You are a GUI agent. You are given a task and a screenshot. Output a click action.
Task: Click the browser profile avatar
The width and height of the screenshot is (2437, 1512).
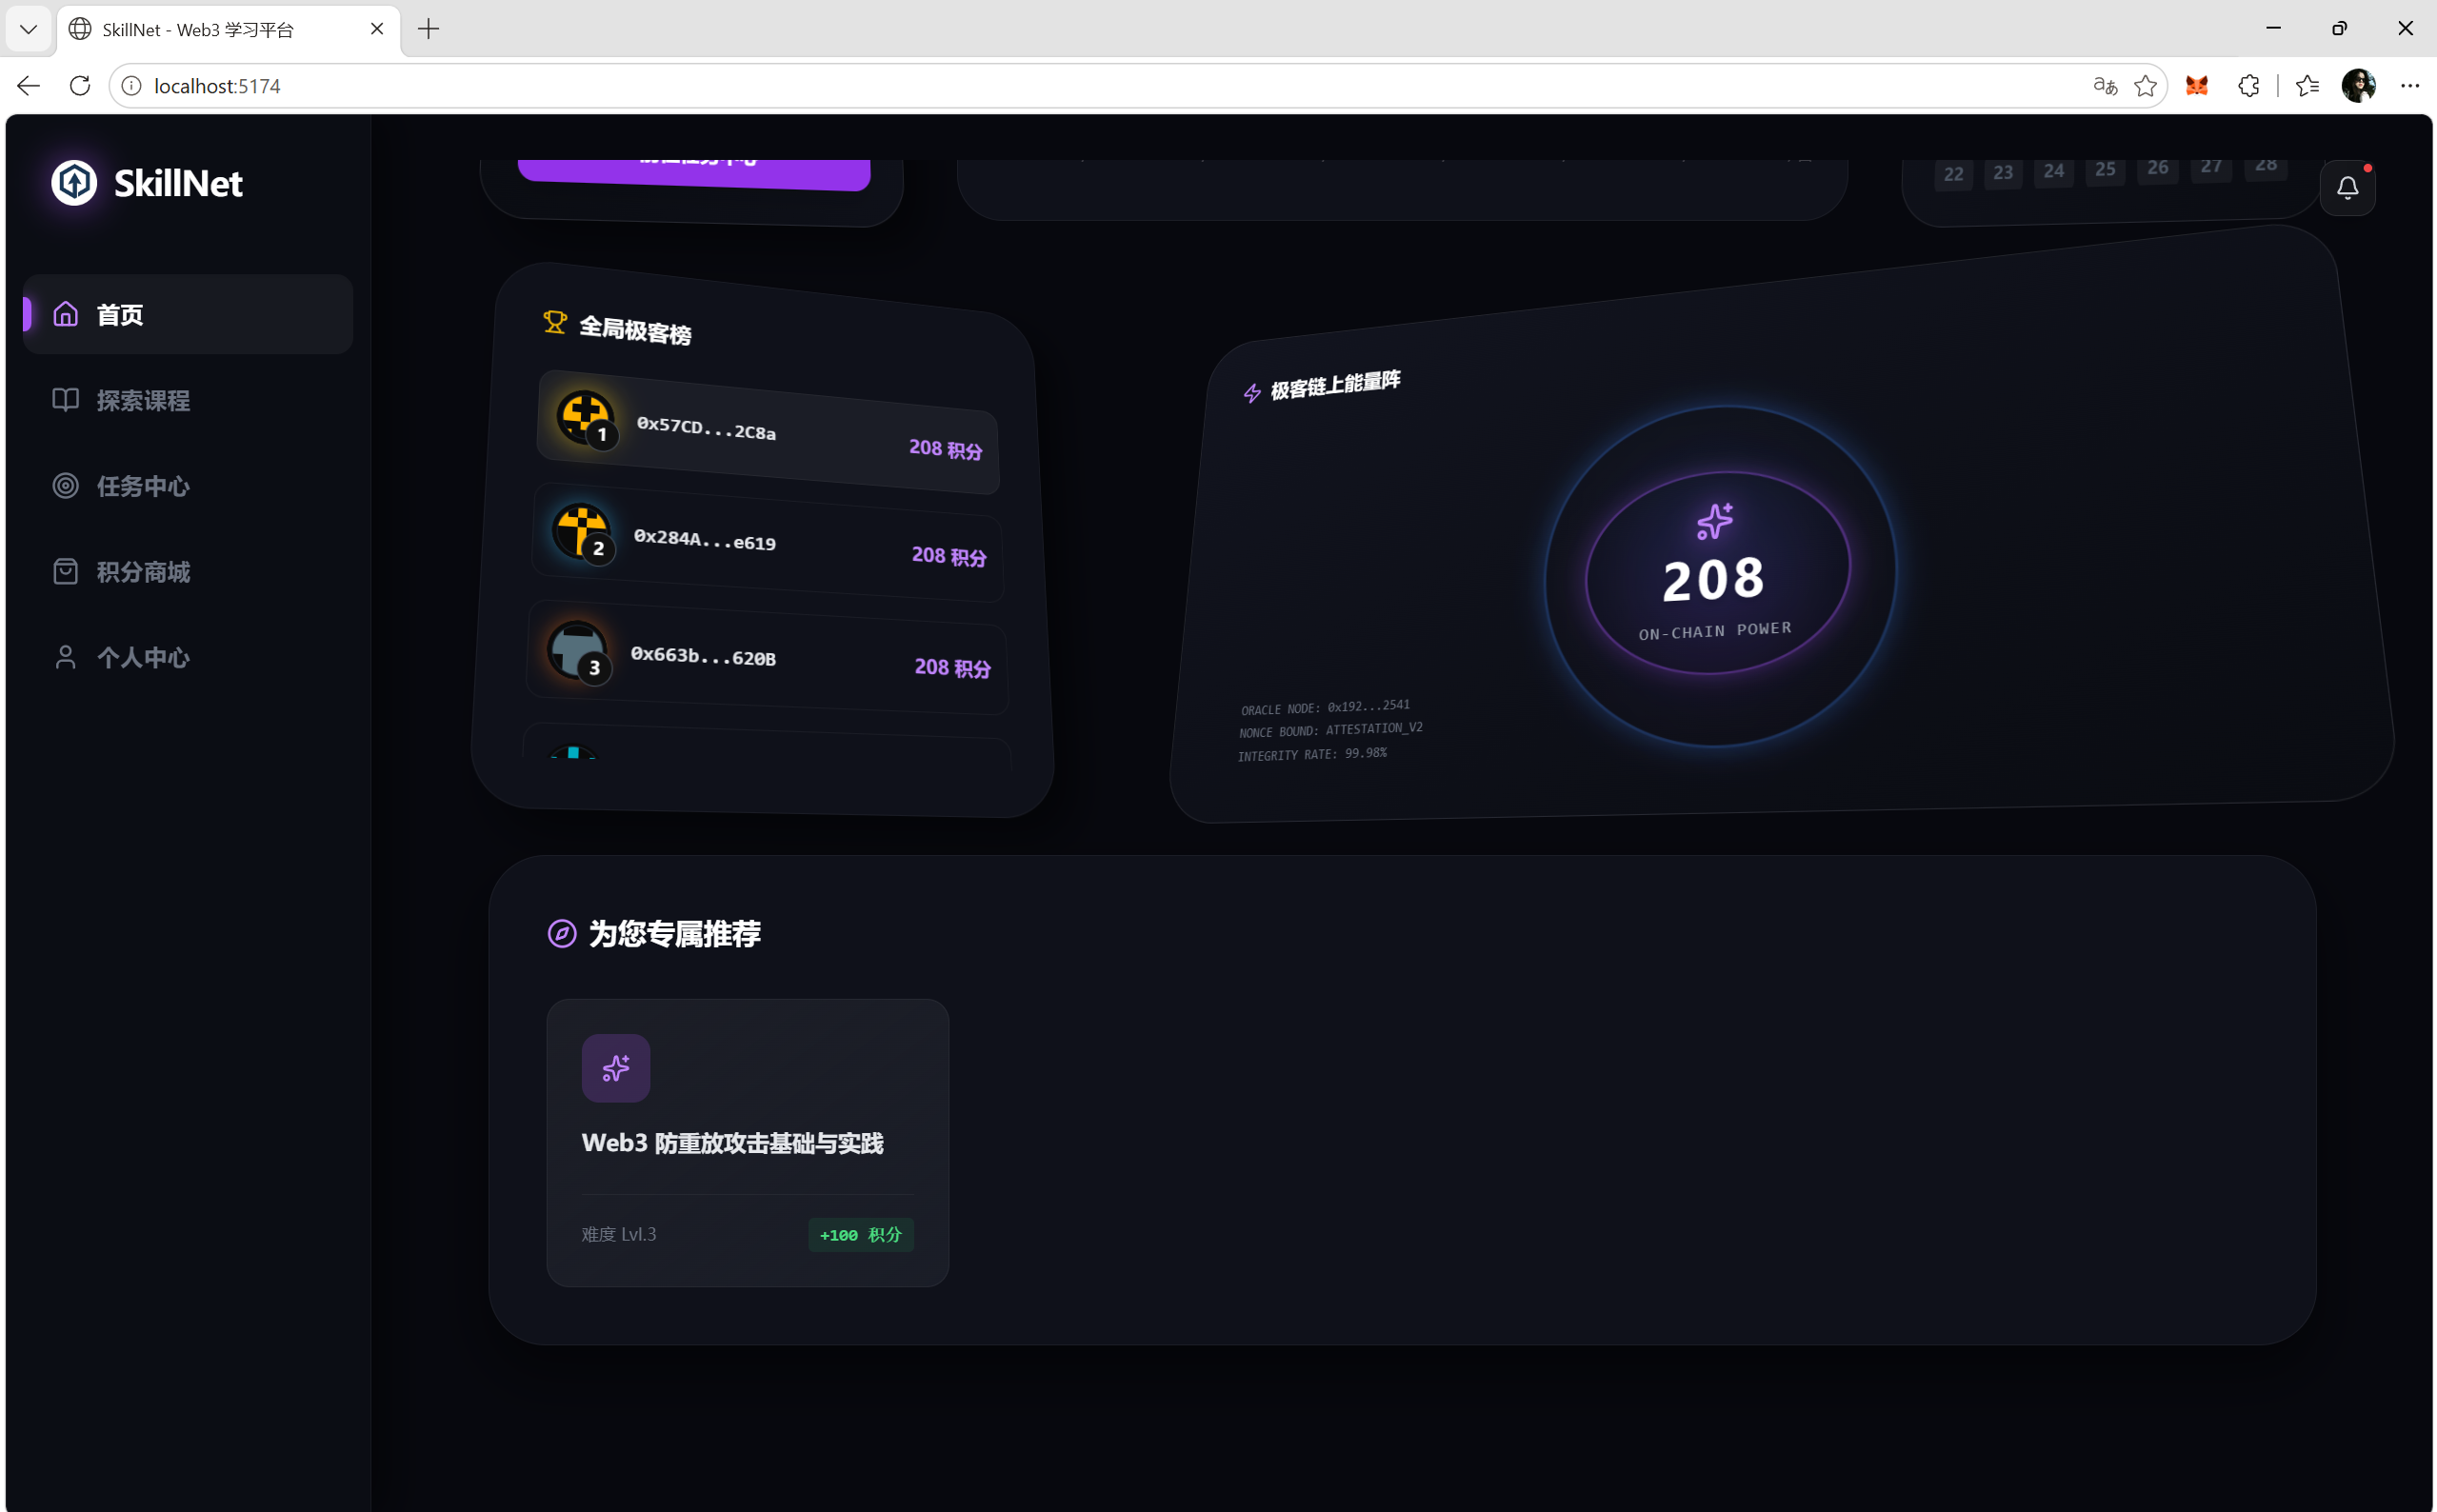point(2359,86)
